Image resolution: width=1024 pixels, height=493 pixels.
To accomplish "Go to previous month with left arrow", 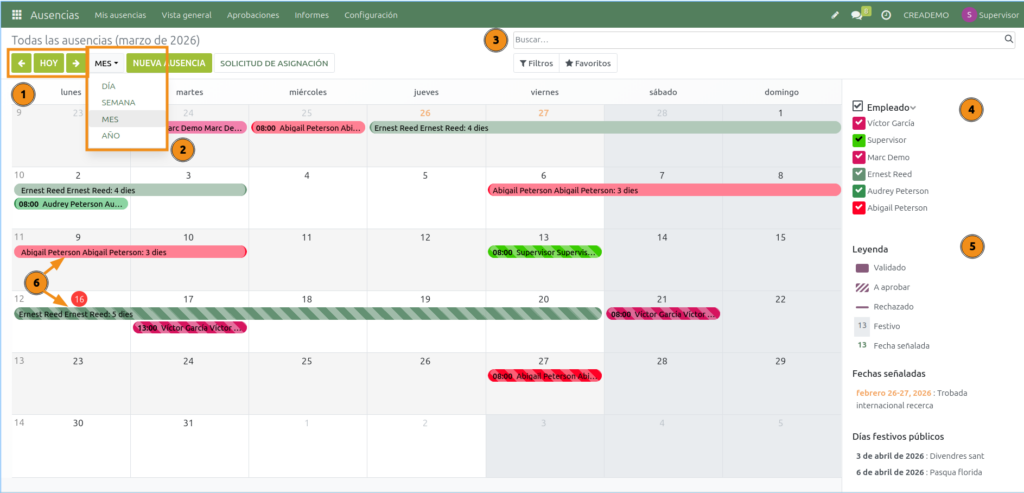I will point(22,63).
